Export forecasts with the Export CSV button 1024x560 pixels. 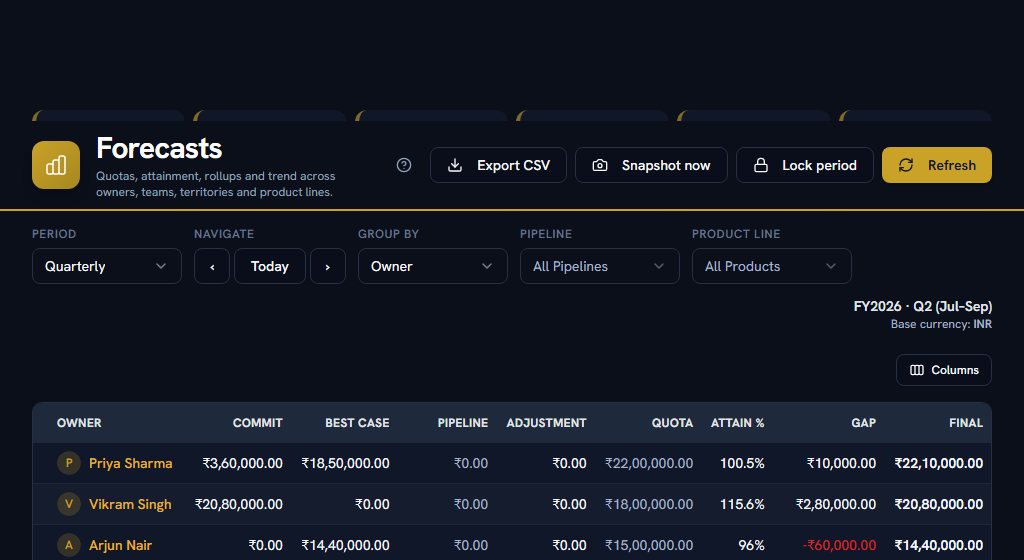pos(498,165)
